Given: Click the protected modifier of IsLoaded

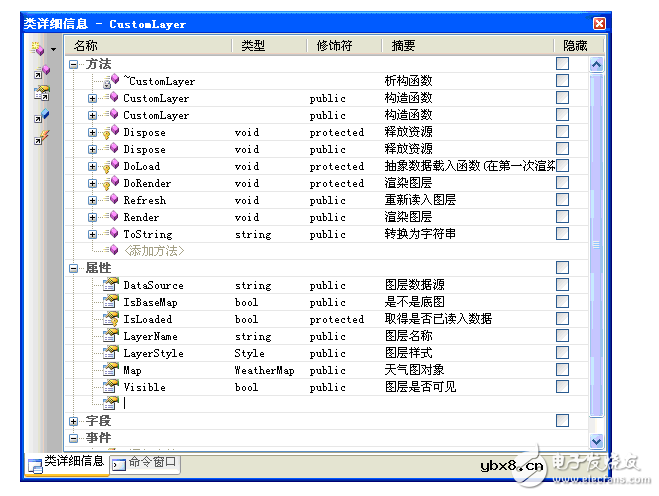Looking at the screenshot, I should 337,319.
